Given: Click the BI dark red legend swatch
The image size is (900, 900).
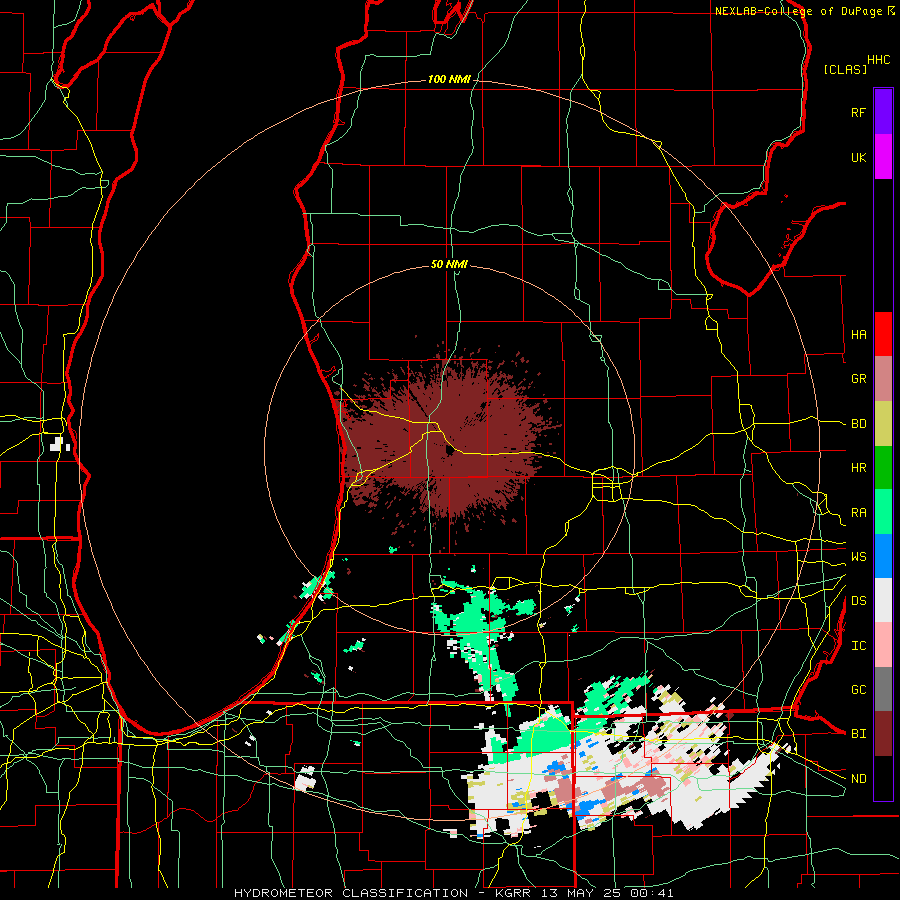Looking at the screenshot, I should (x=883, y=734).
